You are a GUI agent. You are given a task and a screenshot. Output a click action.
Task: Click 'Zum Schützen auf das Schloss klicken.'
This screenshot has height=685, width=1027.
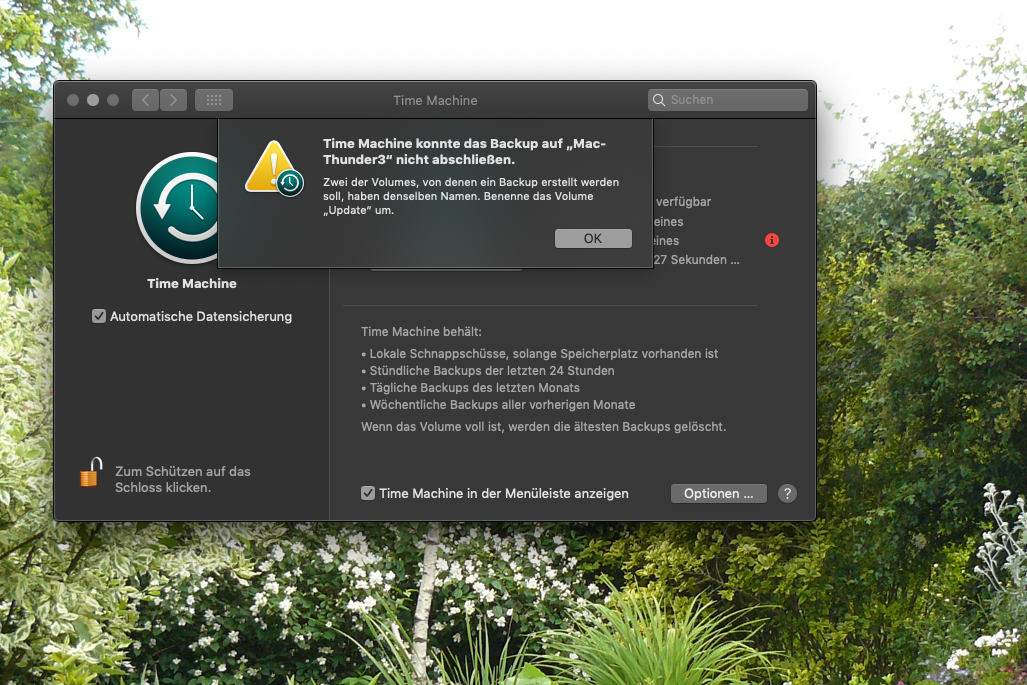tap(183, 479)
